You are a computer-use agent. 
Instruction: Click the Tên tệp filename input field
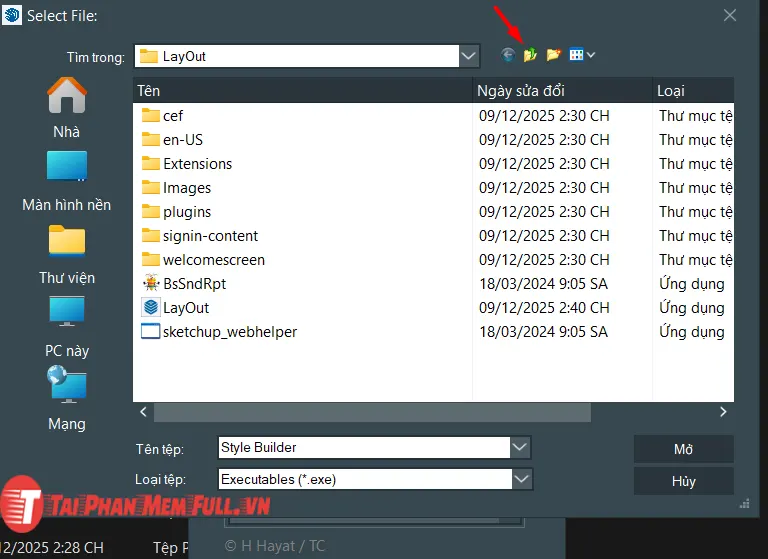point(364,447)
